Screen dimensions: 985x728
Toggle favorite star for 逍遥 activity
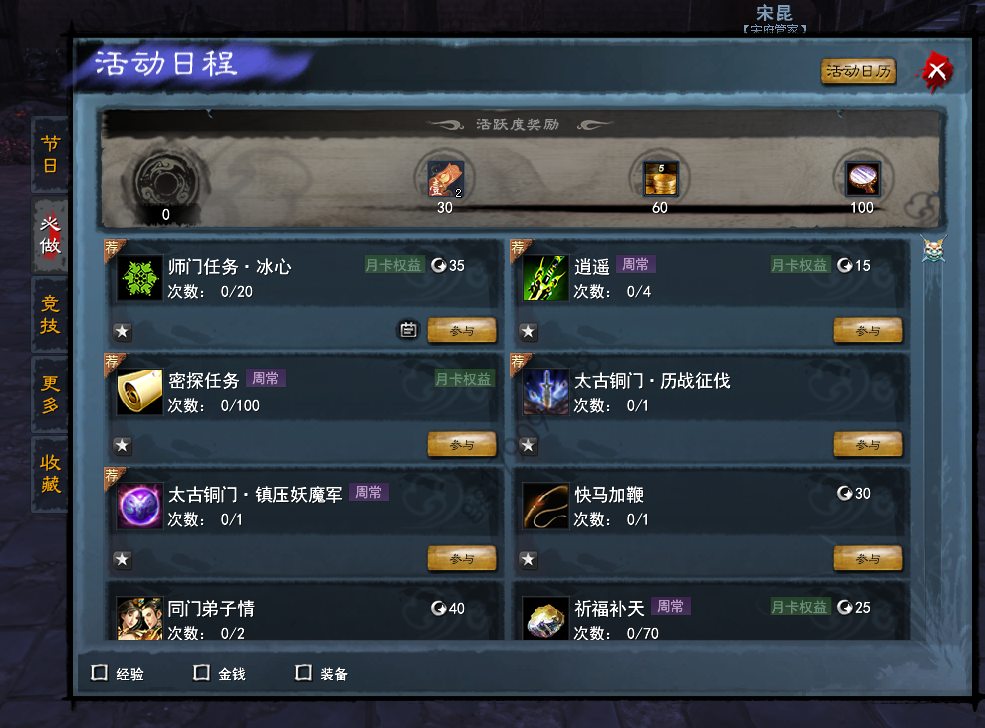tap(528, 331)
